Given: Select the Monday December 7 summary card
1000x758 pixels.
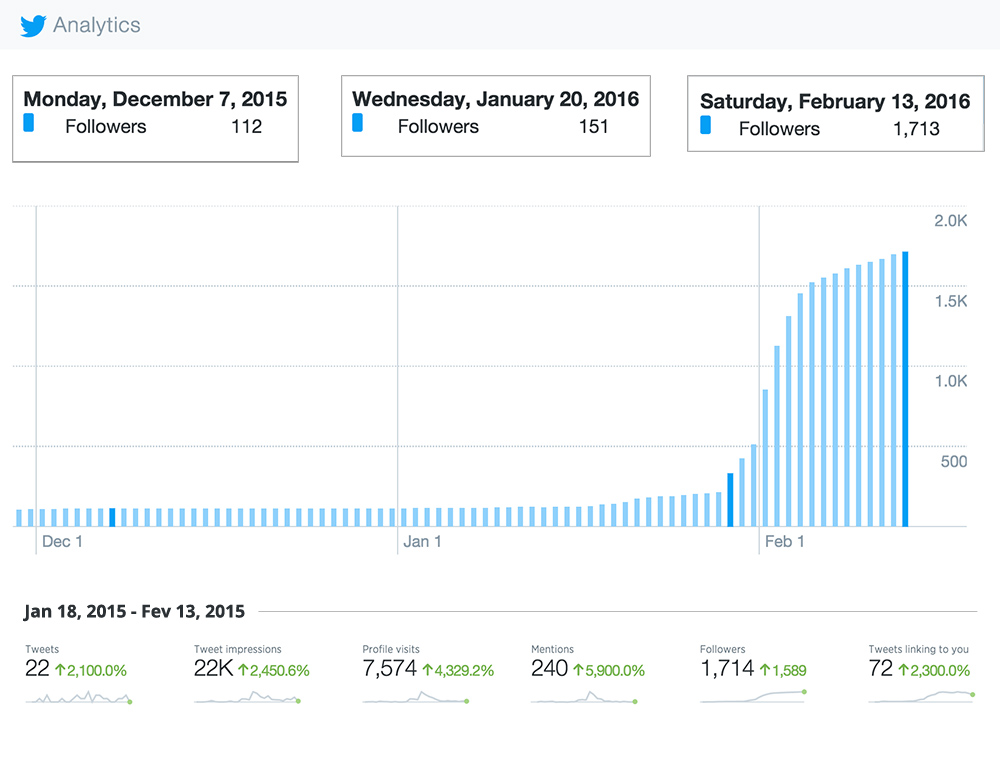Looking at the screenshot, I should [155, 118].
